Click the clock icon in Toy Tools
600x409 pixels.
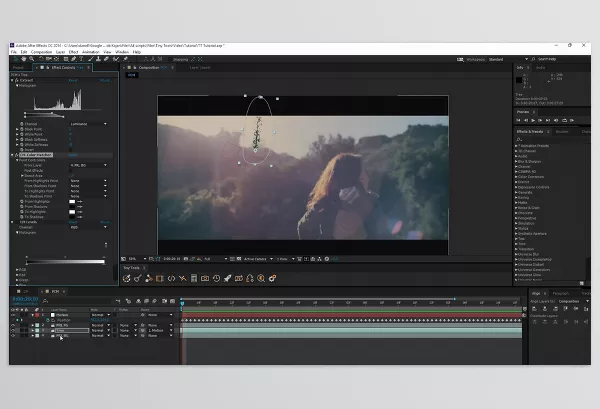pyautogui.click(x=216, y=278)
